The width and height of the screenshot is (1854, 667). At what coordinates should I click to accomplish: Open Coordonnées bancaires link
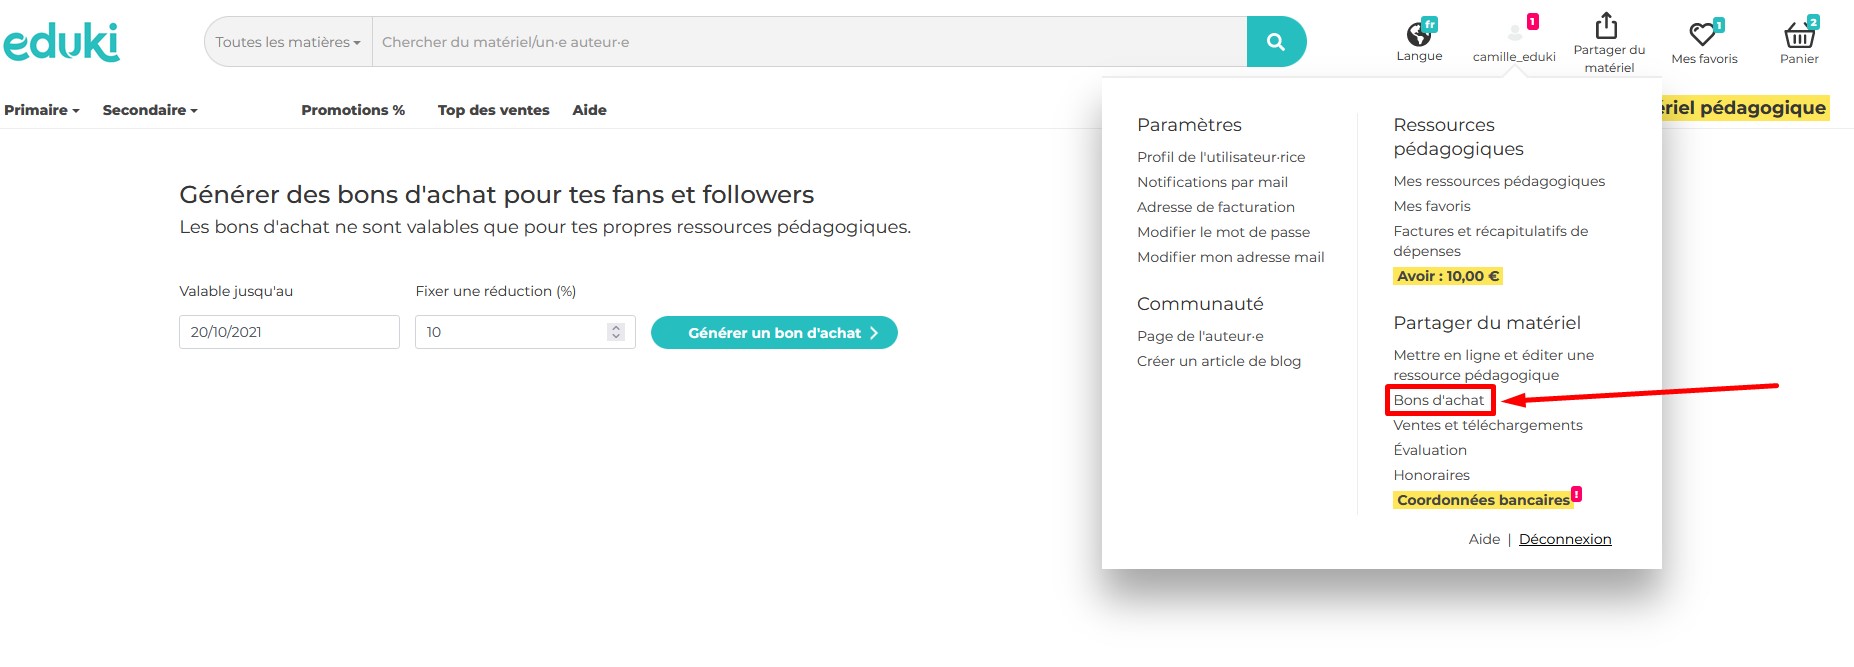pyautogui.click(x=1483, y=500)
